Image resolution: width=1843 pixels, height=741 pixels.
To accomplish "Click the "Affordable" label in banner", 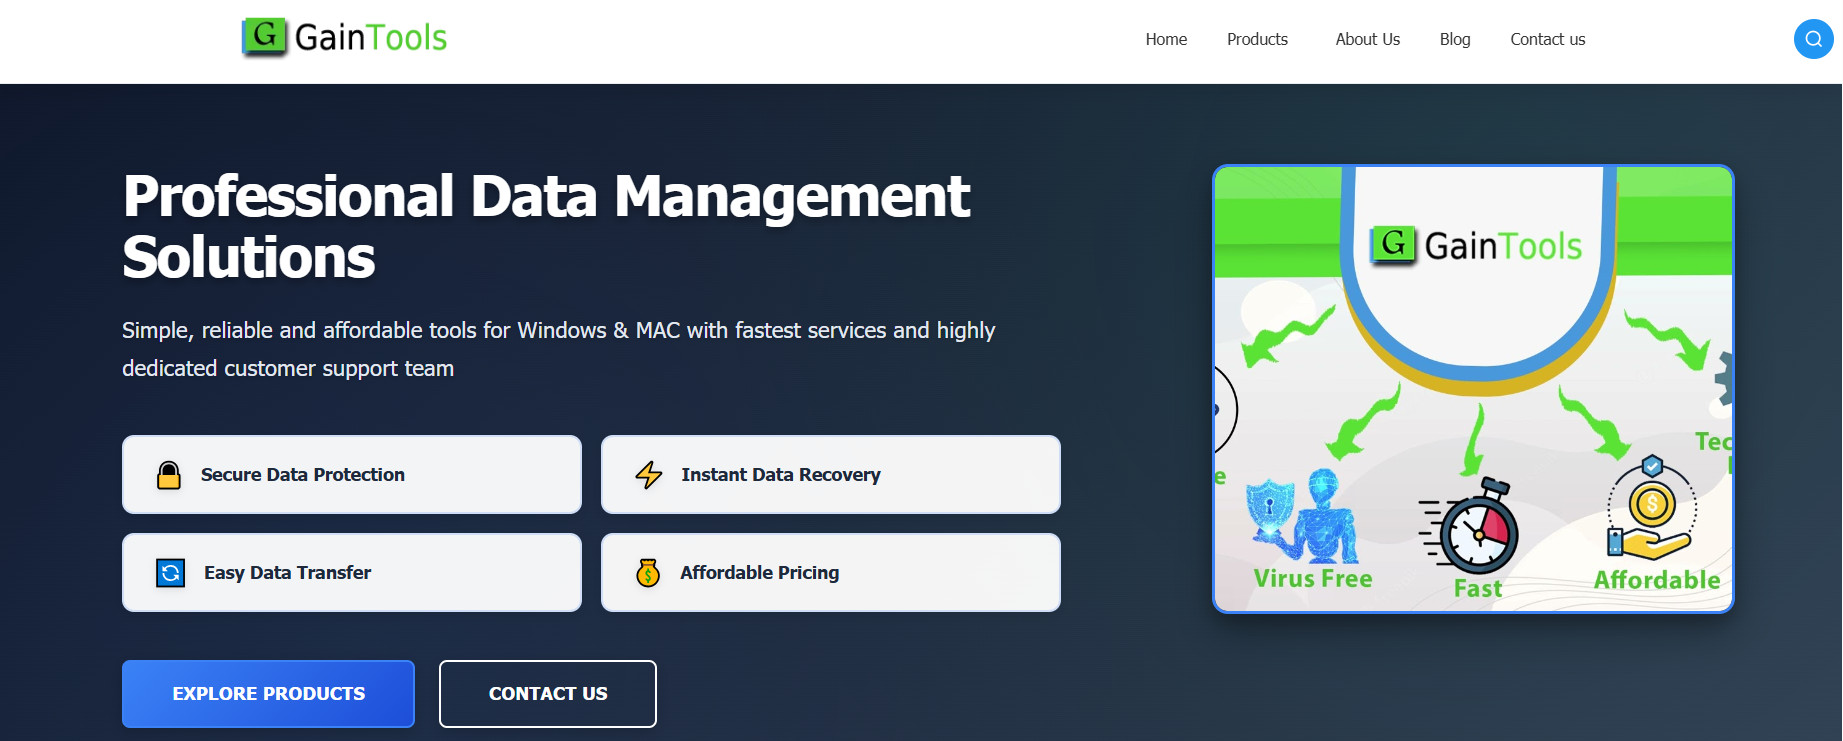I will point(1657,580).
